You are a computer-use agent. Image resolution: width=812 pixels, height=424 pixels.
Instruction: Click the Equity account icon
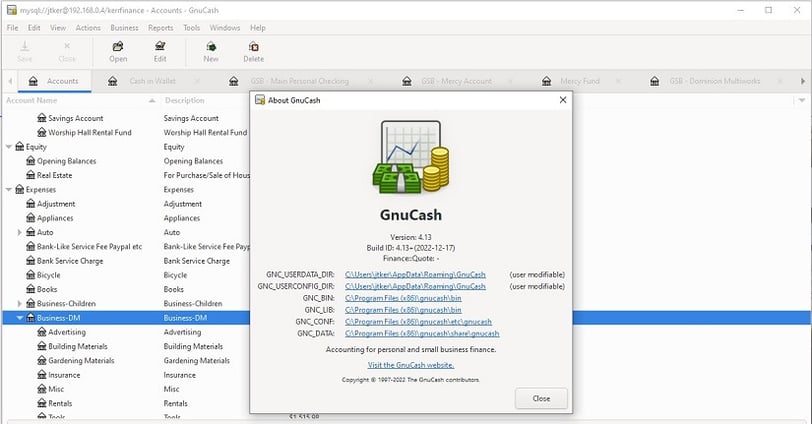point(20,147)
